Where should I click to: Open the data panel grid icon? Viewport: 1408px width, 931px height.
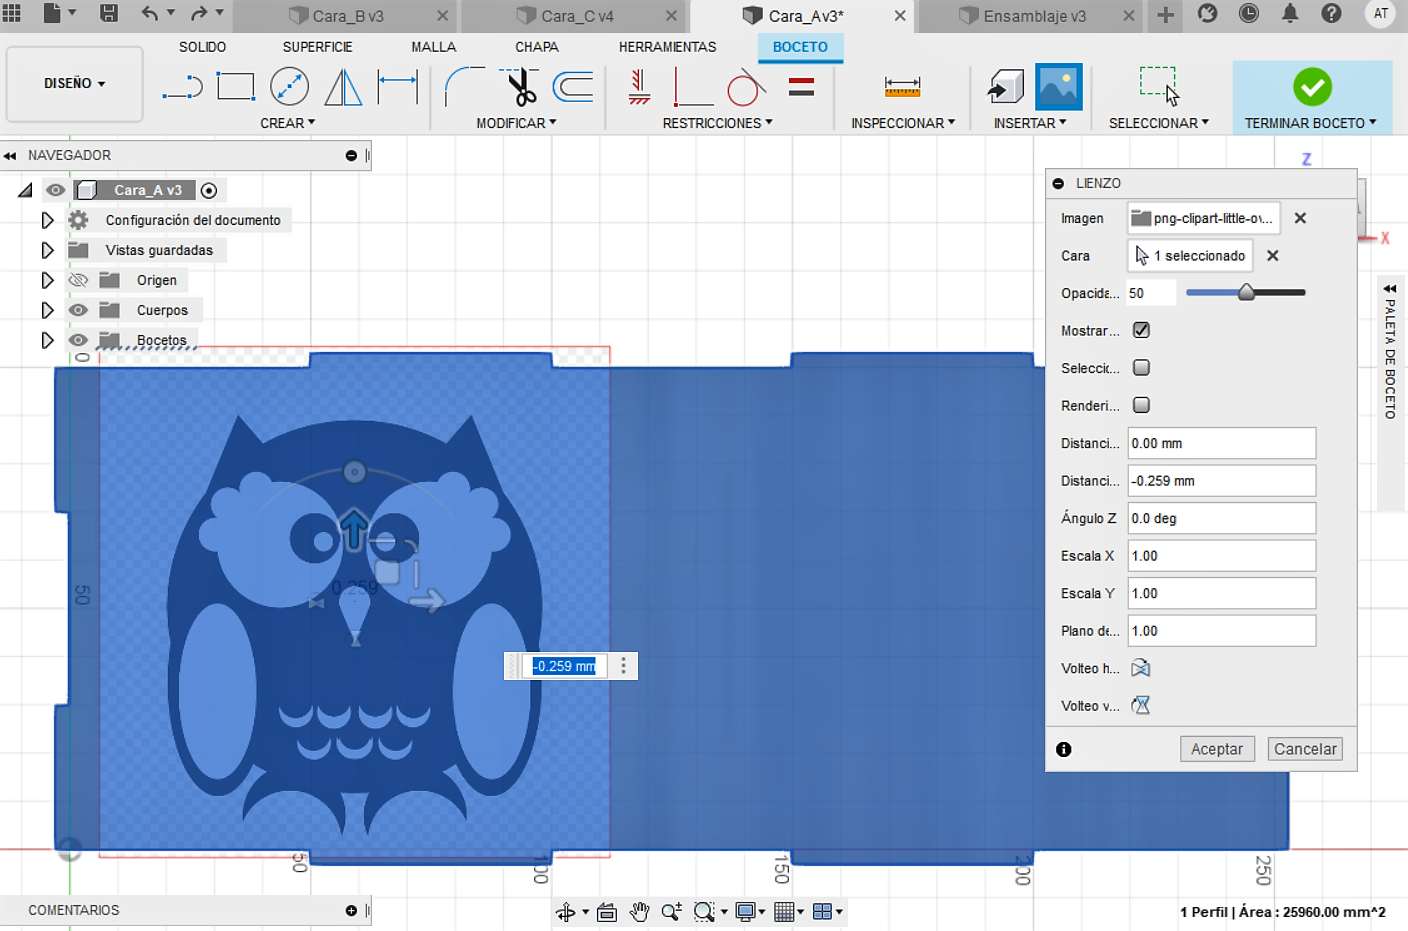(x=12, y=13)
